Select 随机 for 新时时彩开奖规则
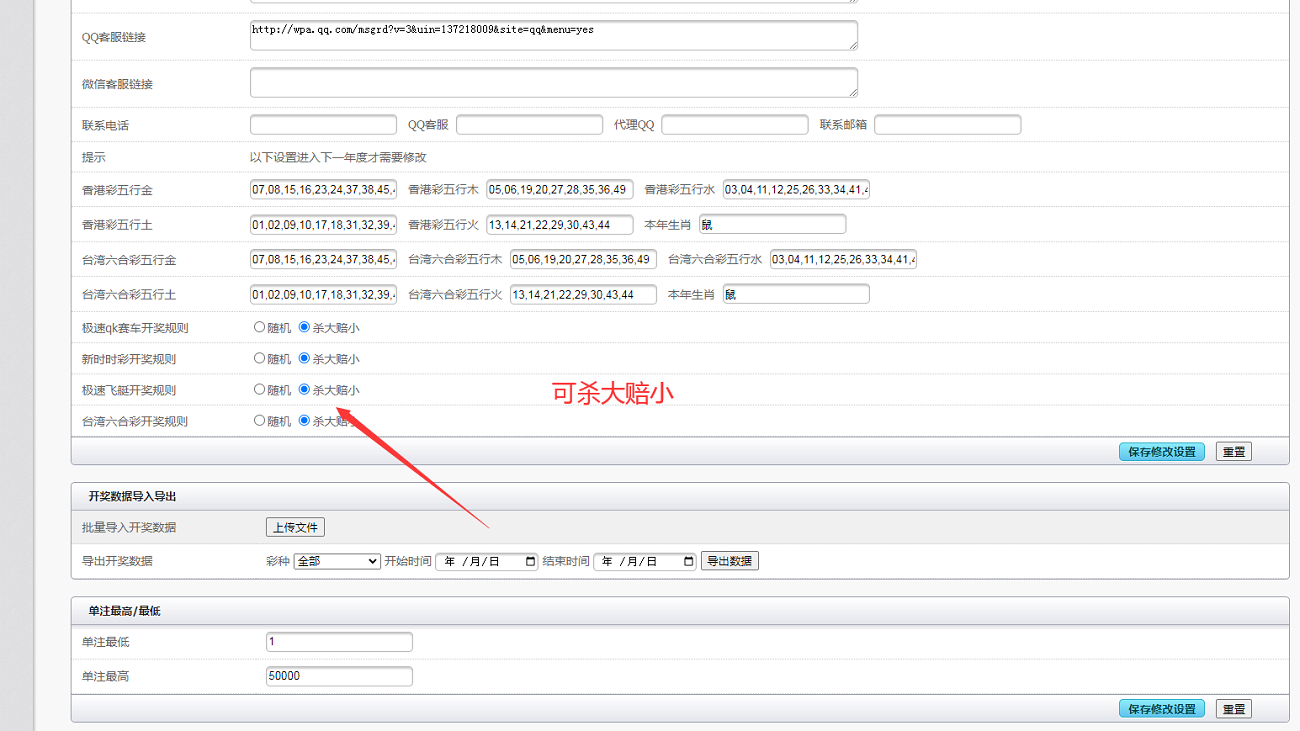 coord(260,358)
